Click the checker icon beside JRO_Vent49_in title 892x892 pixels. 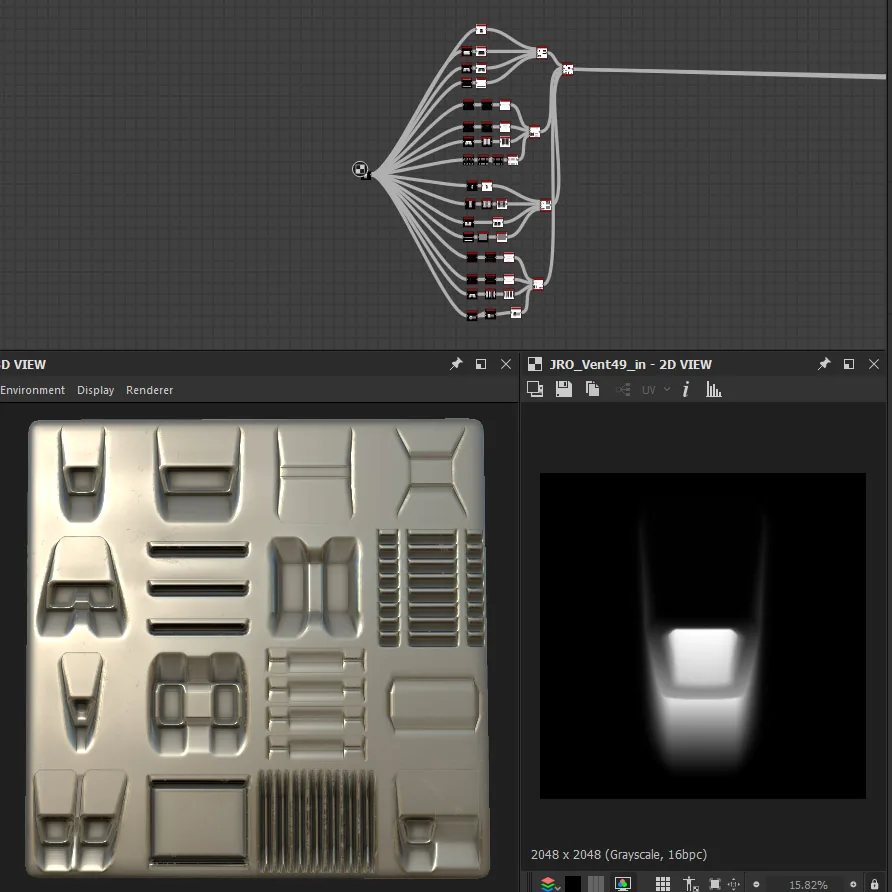click(x=535, y=364)
